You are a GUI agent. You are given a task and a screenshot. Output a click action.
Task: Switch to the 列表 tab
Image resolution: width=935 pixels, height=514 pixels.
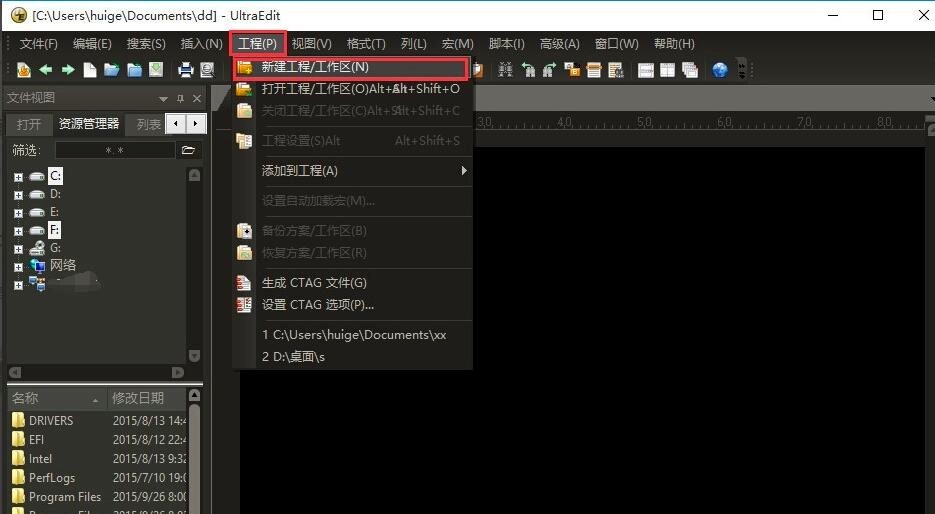pos(147,125)
